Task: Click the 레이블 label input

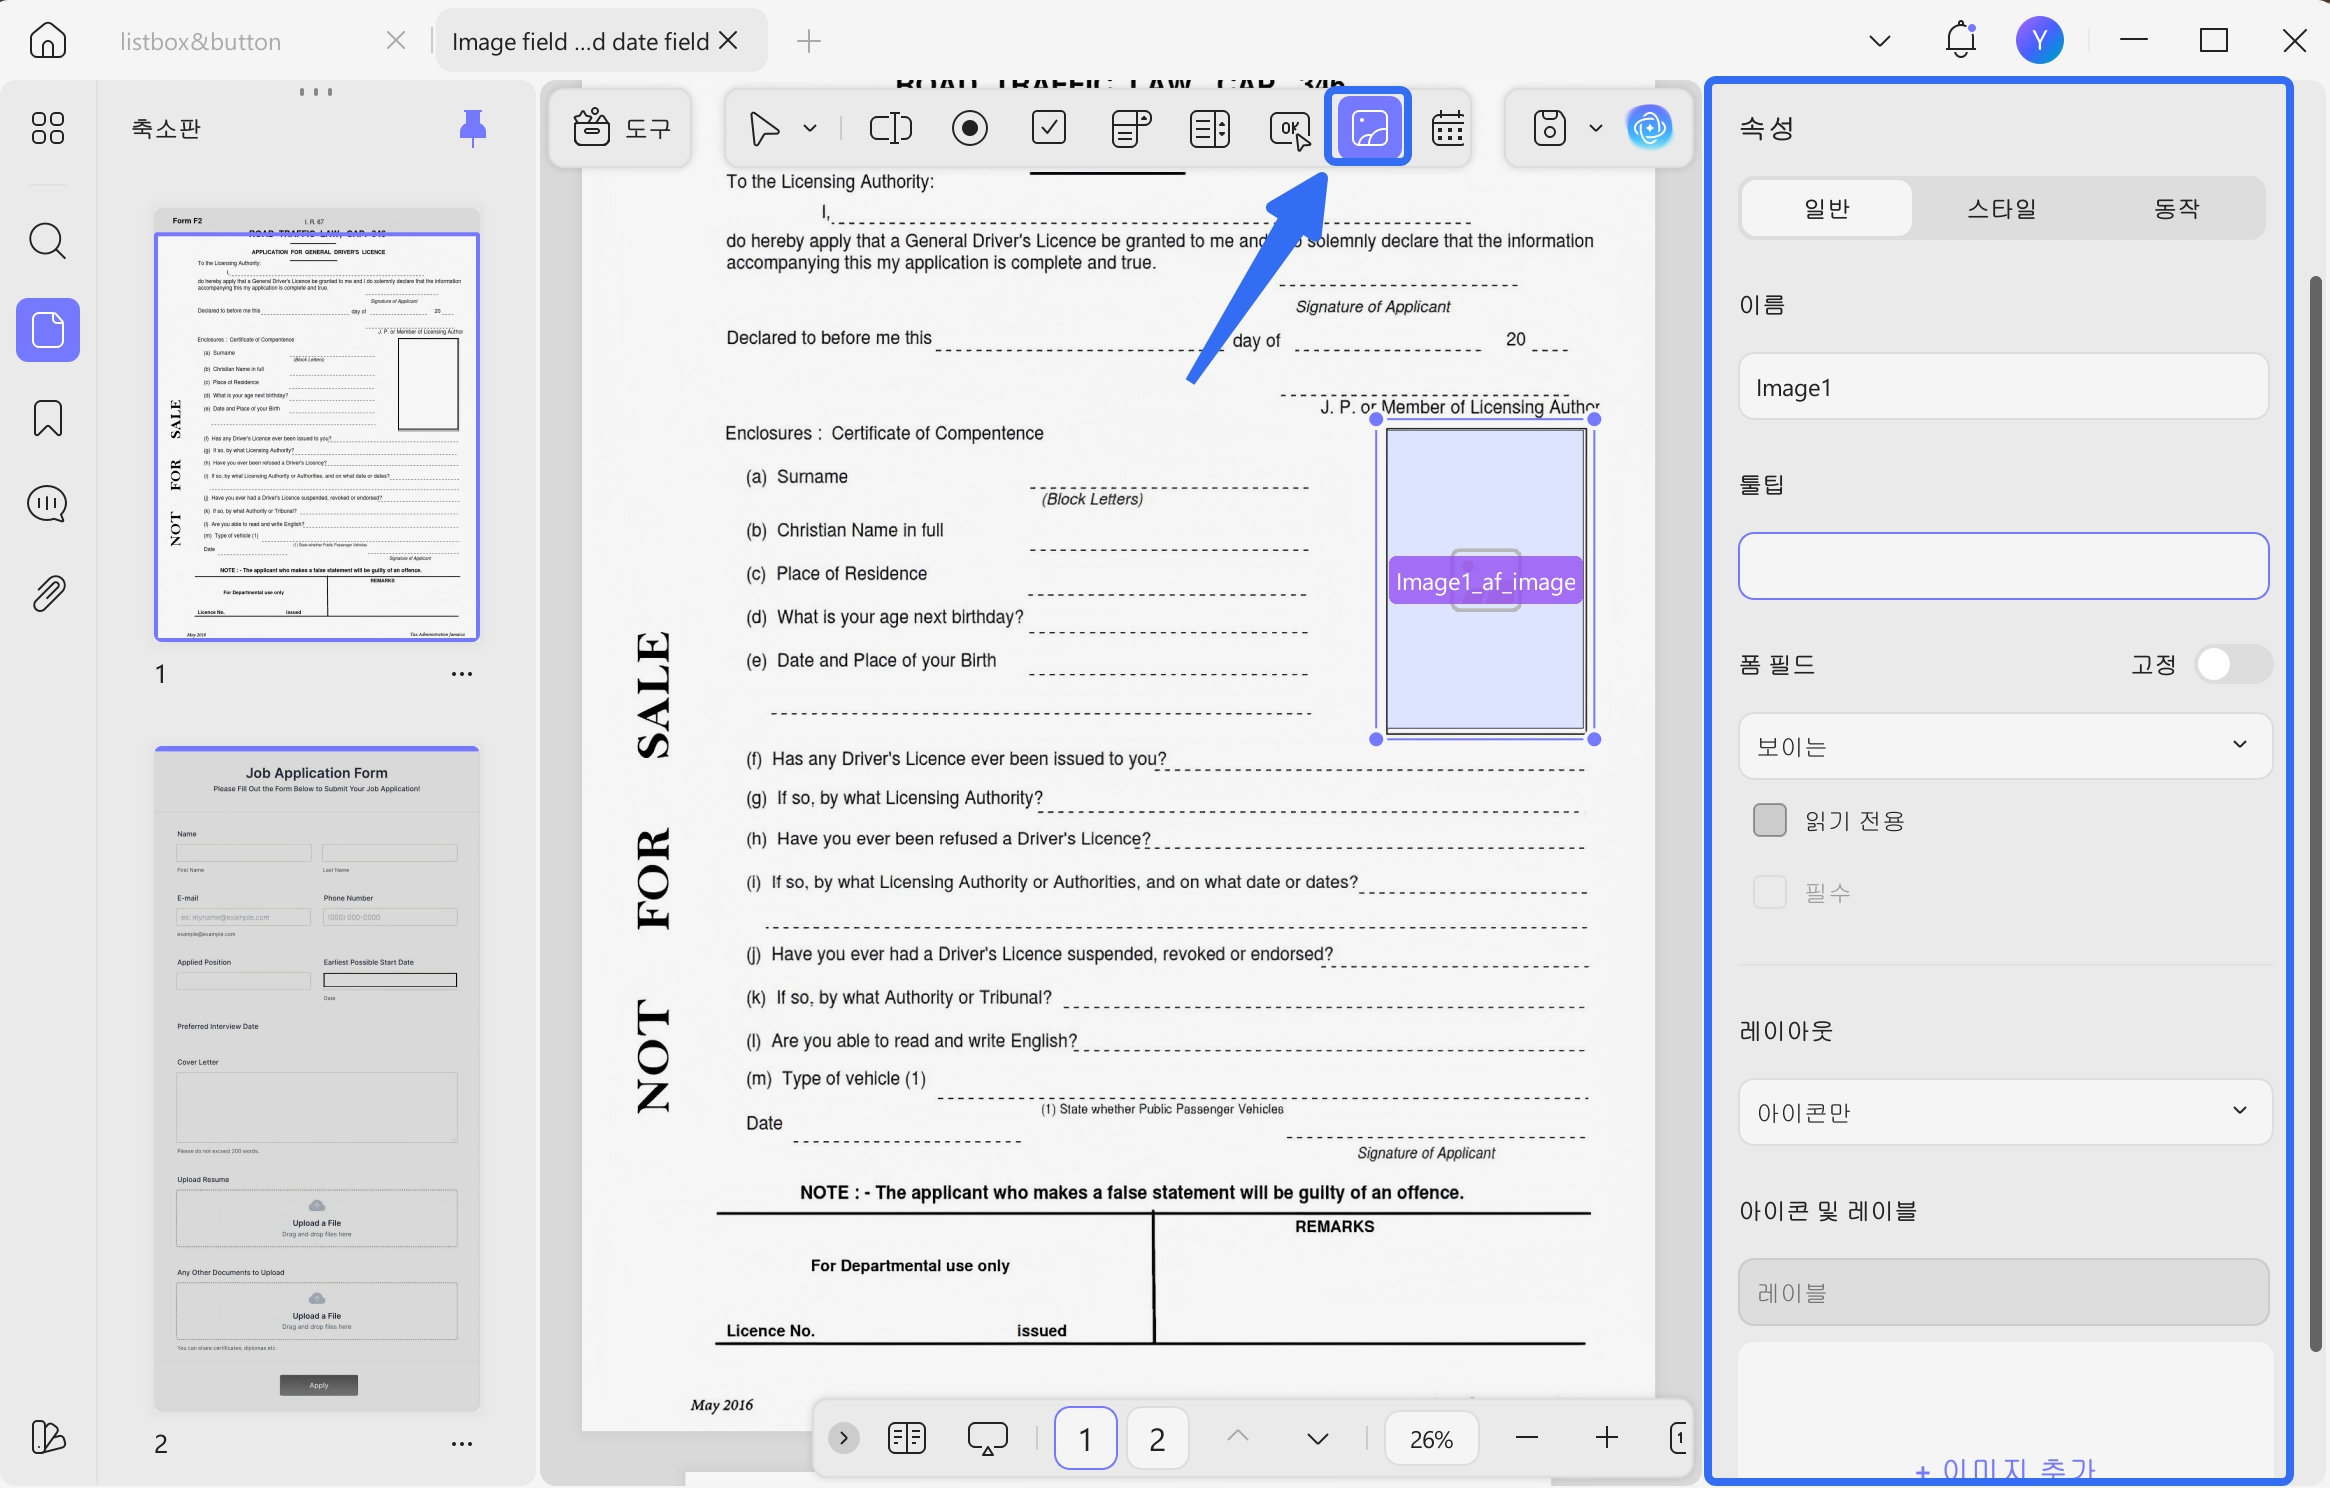Action: [x=2003, y=1292]
